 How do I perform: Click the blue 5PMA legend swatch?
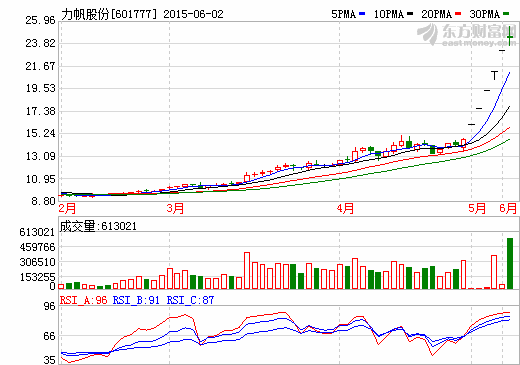(x=362, y=14)
